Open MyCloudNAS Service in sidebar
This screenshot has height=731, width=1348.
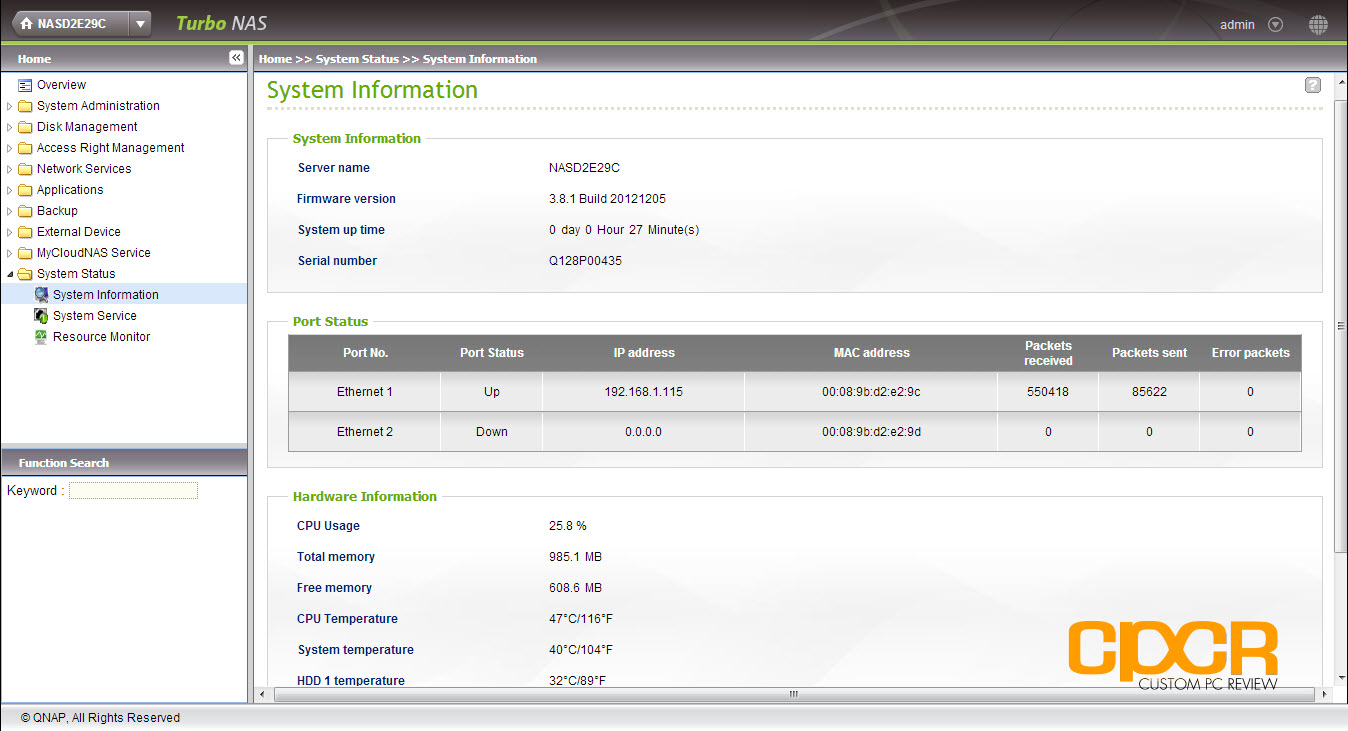[93, 253]
